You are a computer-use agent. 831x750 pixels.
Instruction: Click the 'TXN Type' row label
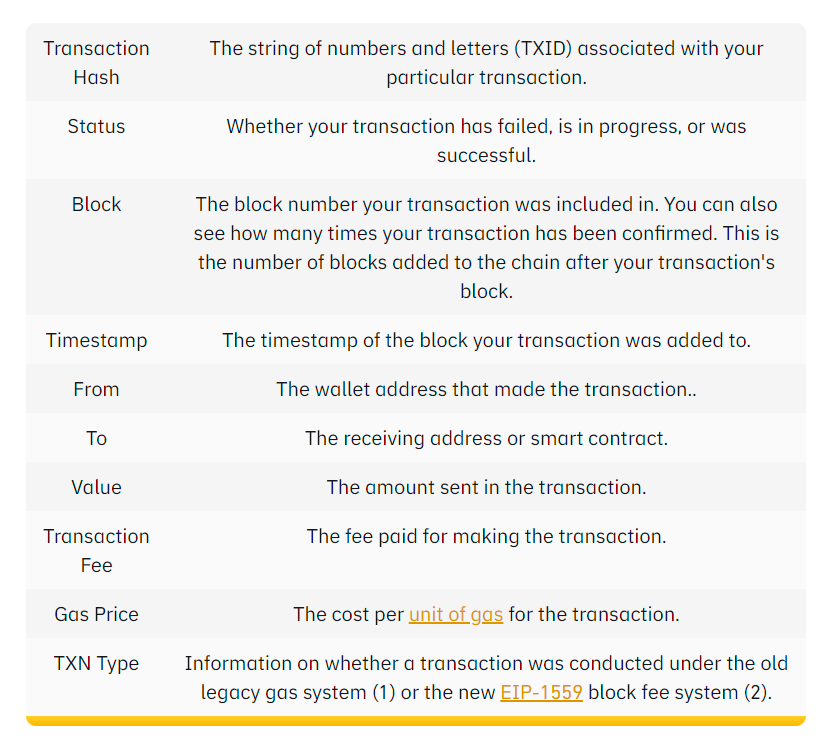(96, 663)
